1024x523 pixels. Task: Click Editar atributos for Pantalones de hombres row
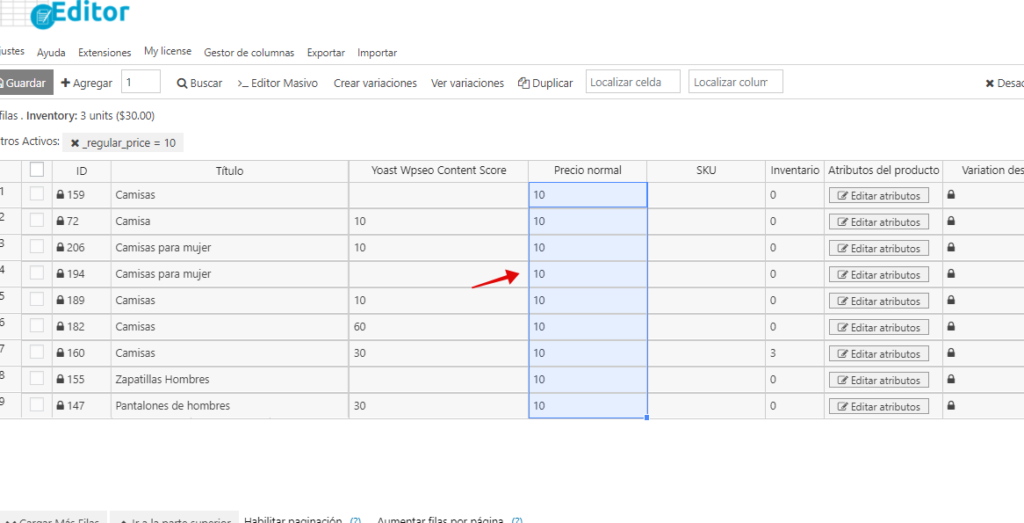(878, 406)
